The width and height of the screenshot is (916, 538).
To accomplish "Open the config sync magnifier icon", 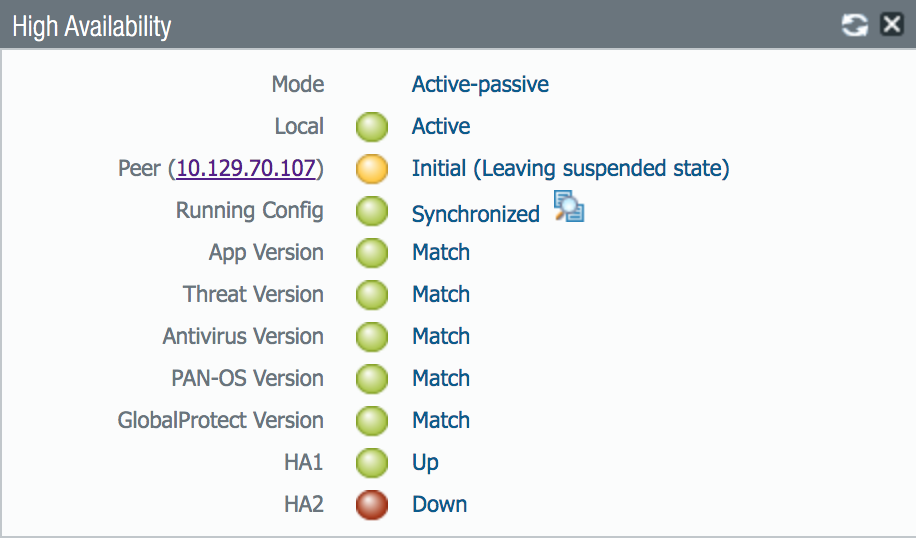I will click(569, 207).
